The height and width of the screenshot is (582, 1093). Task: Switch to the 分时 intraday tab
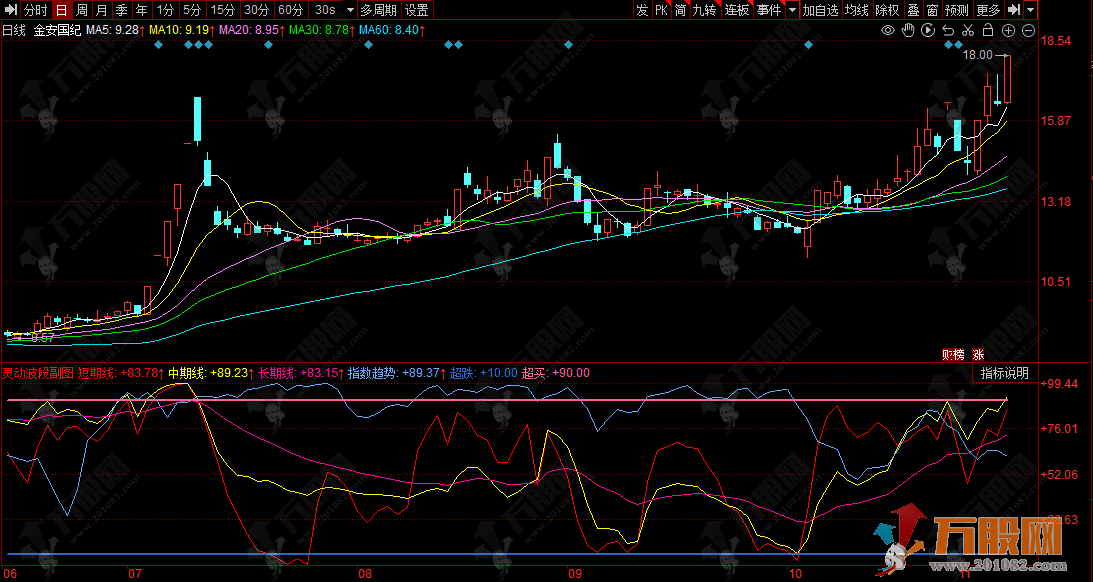coord(35,10)
